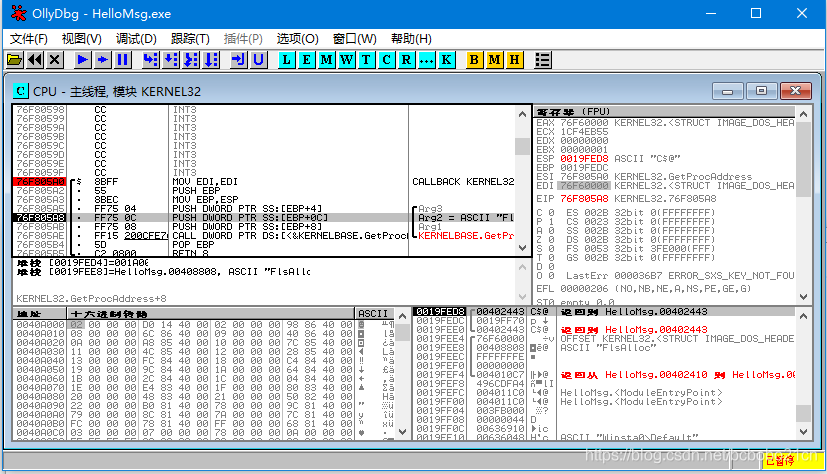Image resolution: width=827 pixels, height=474 pixels.
Task: Click the Step into icon
Action: [x=150, y=60]
